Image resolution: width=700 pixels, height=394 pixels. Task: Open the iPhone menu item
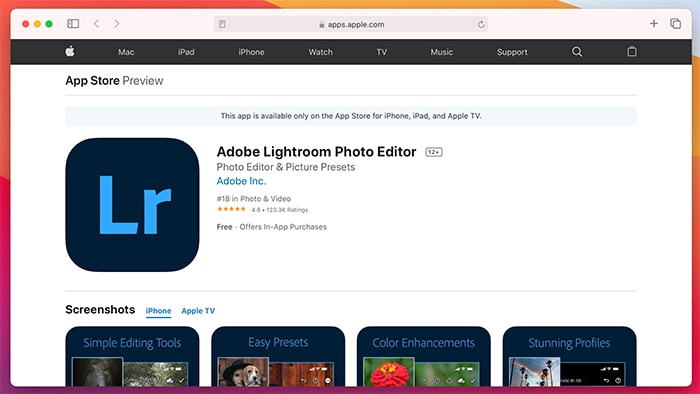pyautogui.click(x=251, y=52)
